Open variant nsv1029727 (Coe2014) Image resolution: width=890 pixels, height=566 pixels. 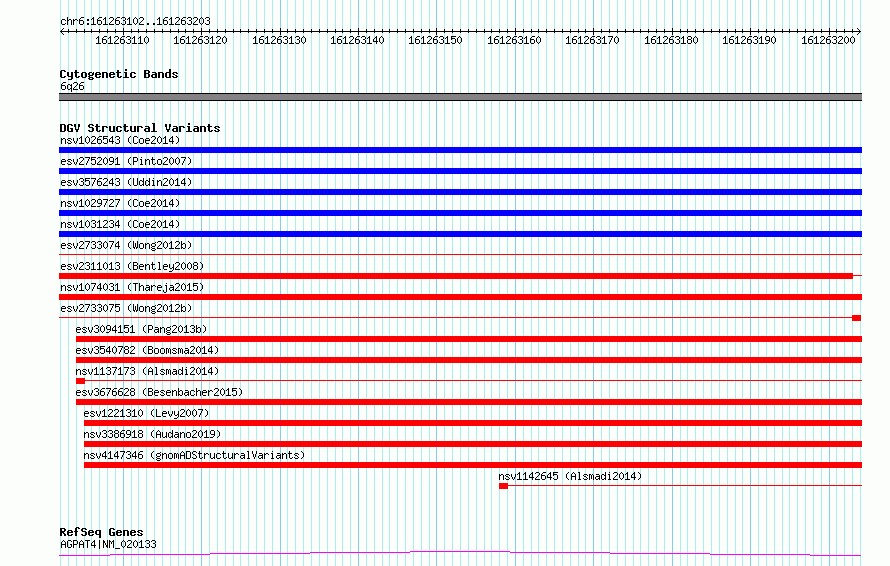point(120,203)
